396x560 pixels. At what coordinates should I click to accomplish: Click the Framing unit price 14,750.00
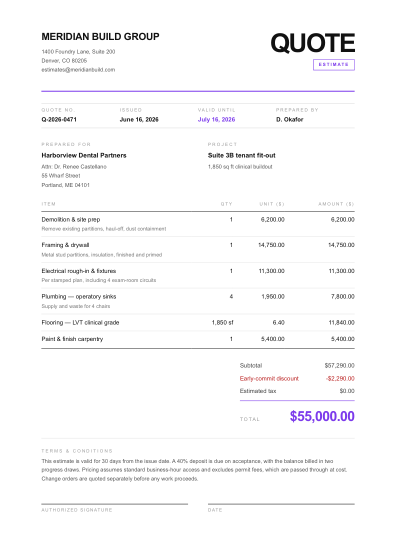[271, 245]
